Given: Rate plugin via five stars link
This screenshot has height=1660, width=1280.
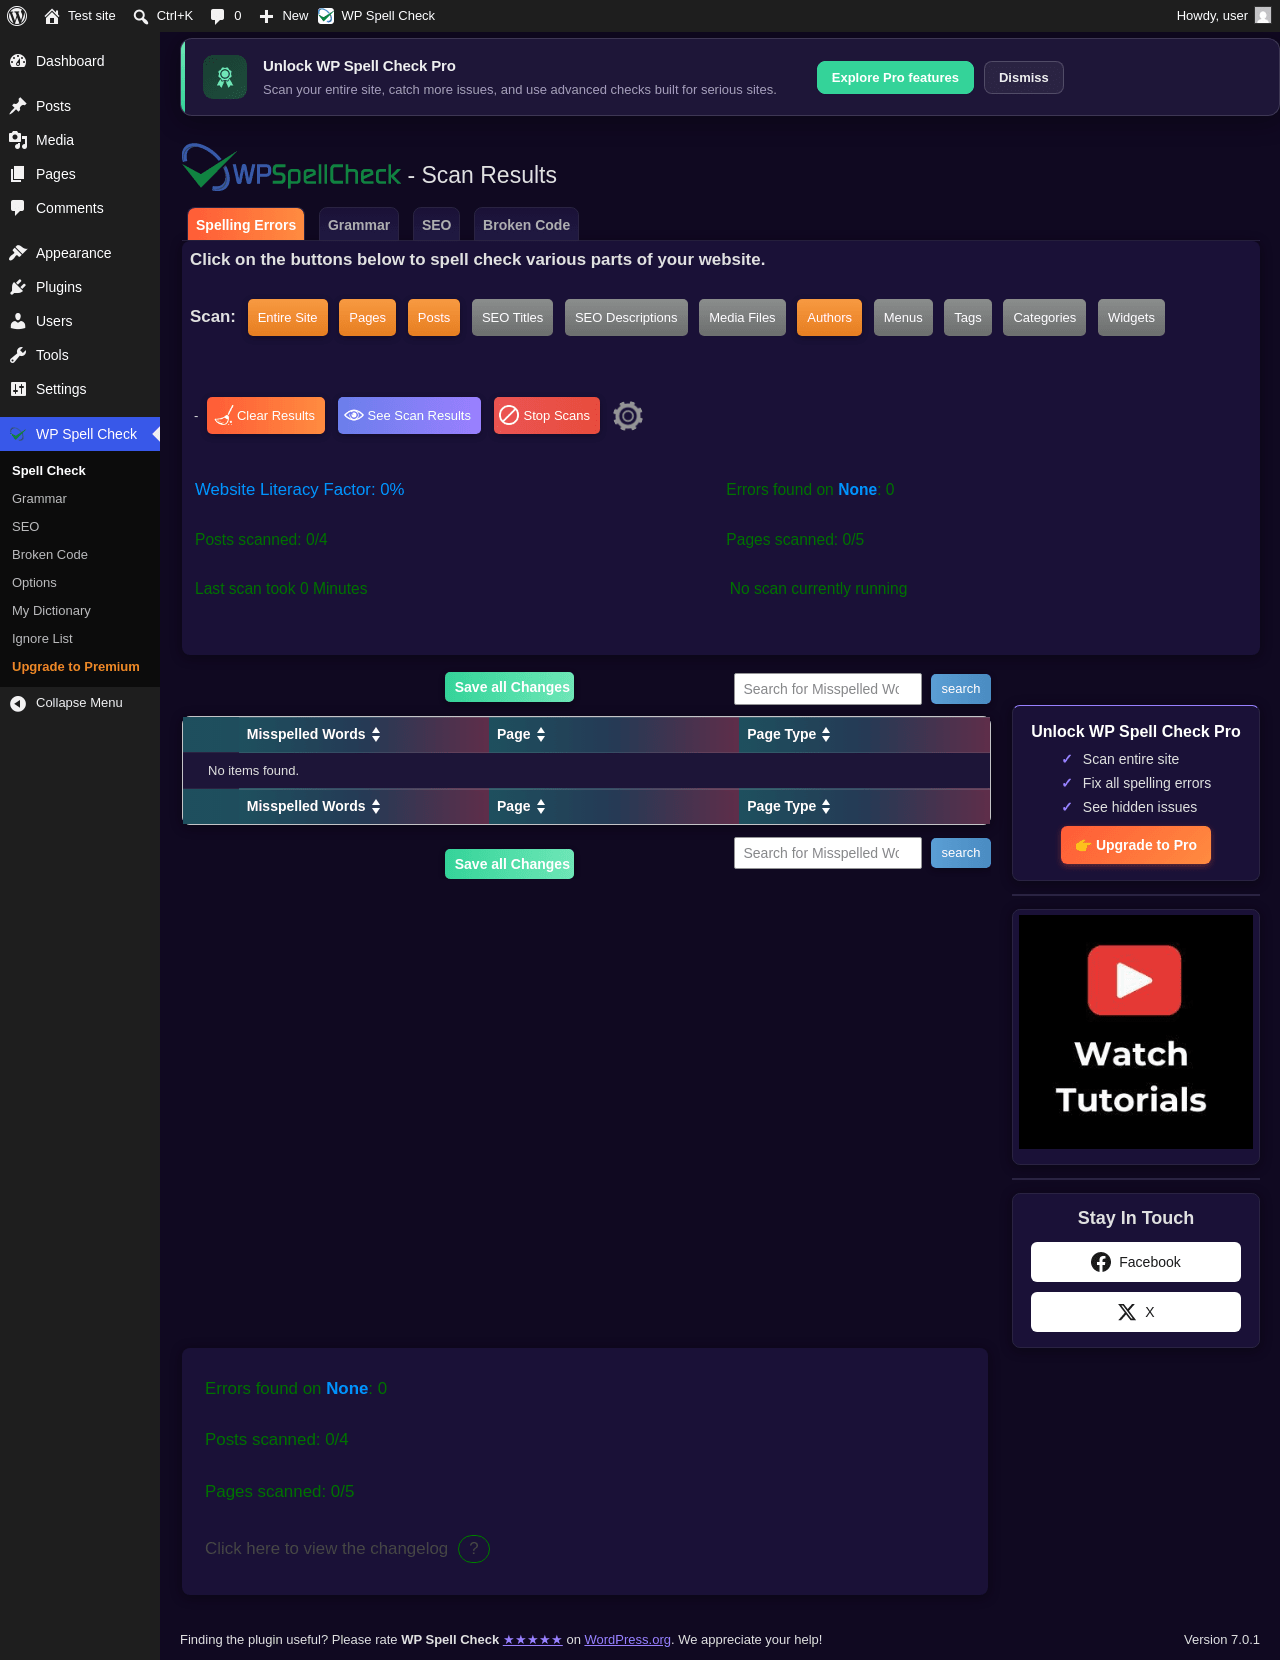Looking at the screenshot, I should (x=533, y=1640).
